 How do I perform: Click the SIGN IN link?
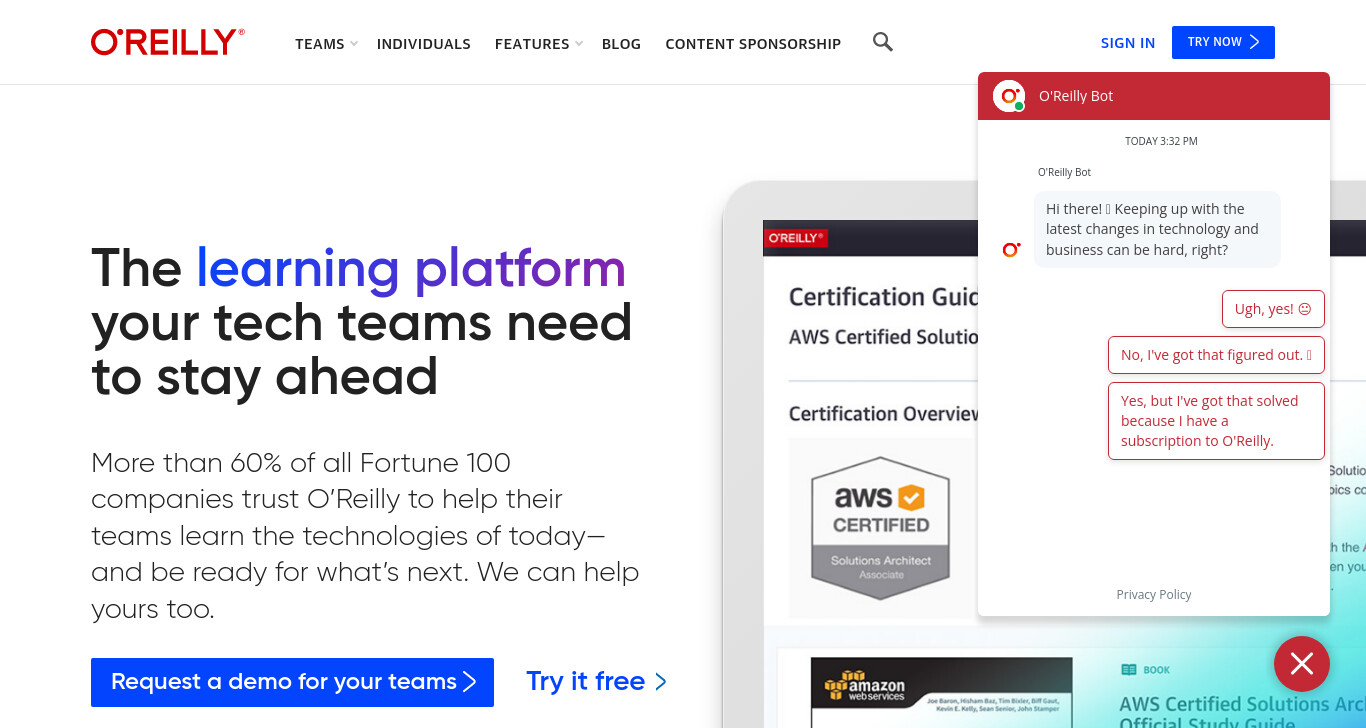(1128, 43)
